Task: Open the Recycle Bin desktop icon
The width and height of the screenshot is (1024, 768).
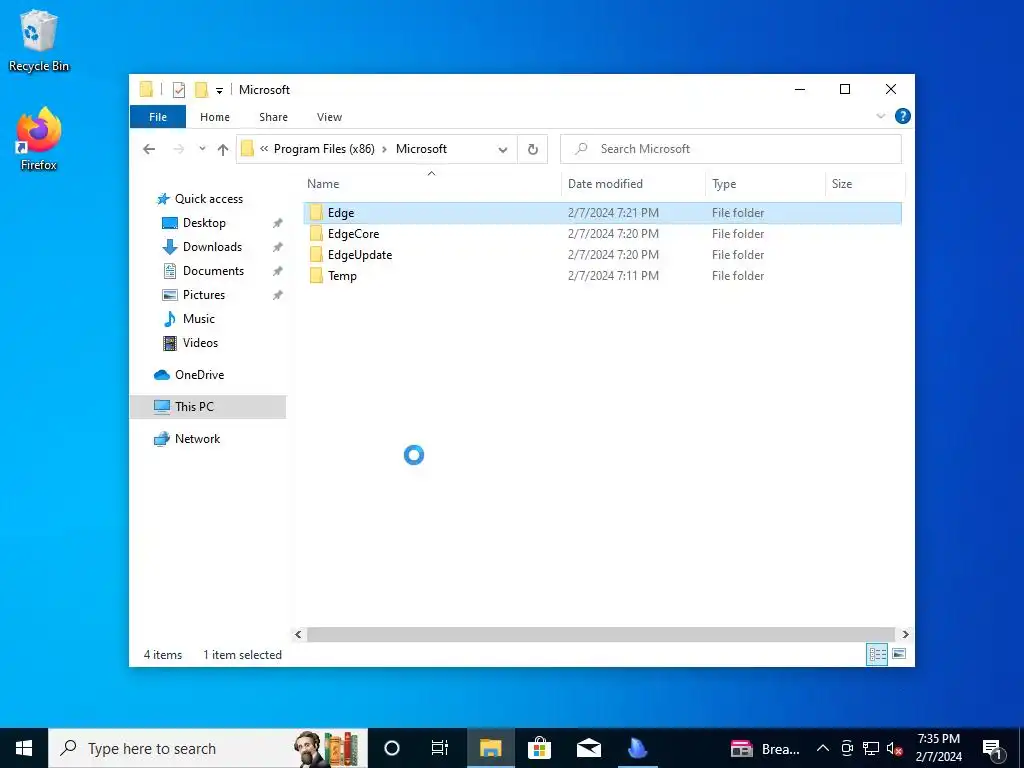Action: click(39, 40)
